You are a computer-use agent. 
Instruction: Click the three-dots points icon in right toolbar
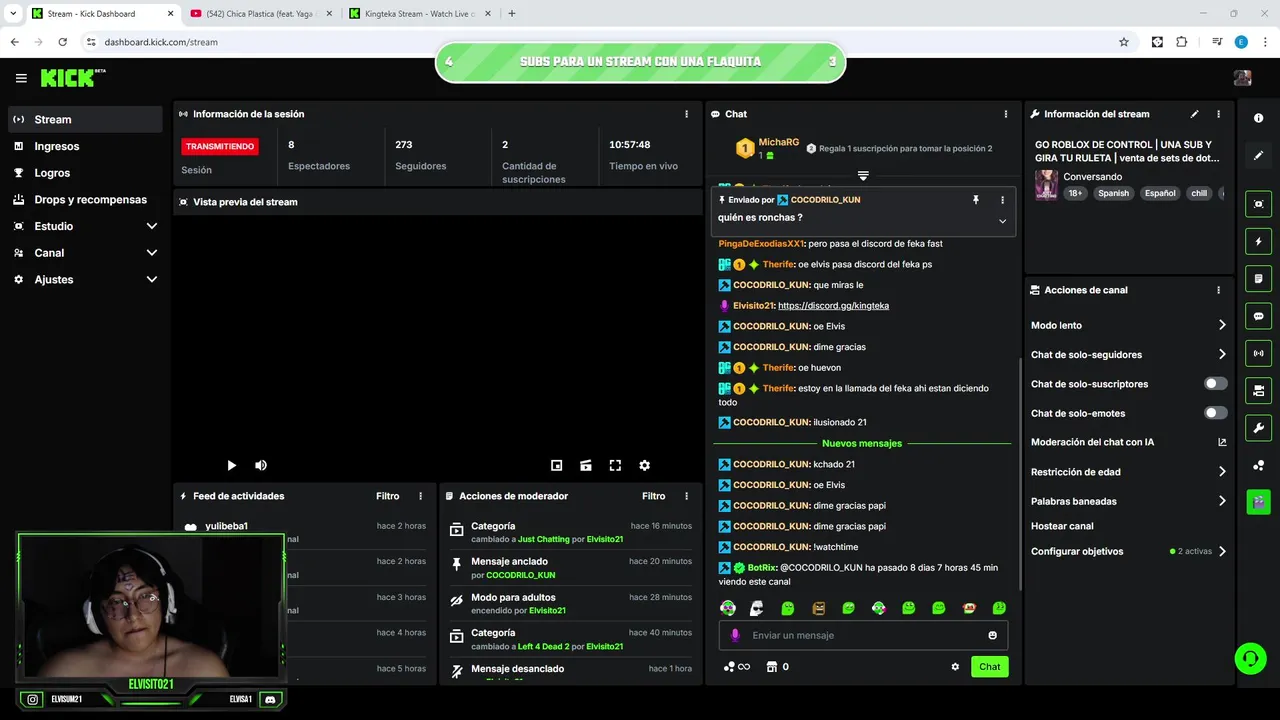[1258, 465]
